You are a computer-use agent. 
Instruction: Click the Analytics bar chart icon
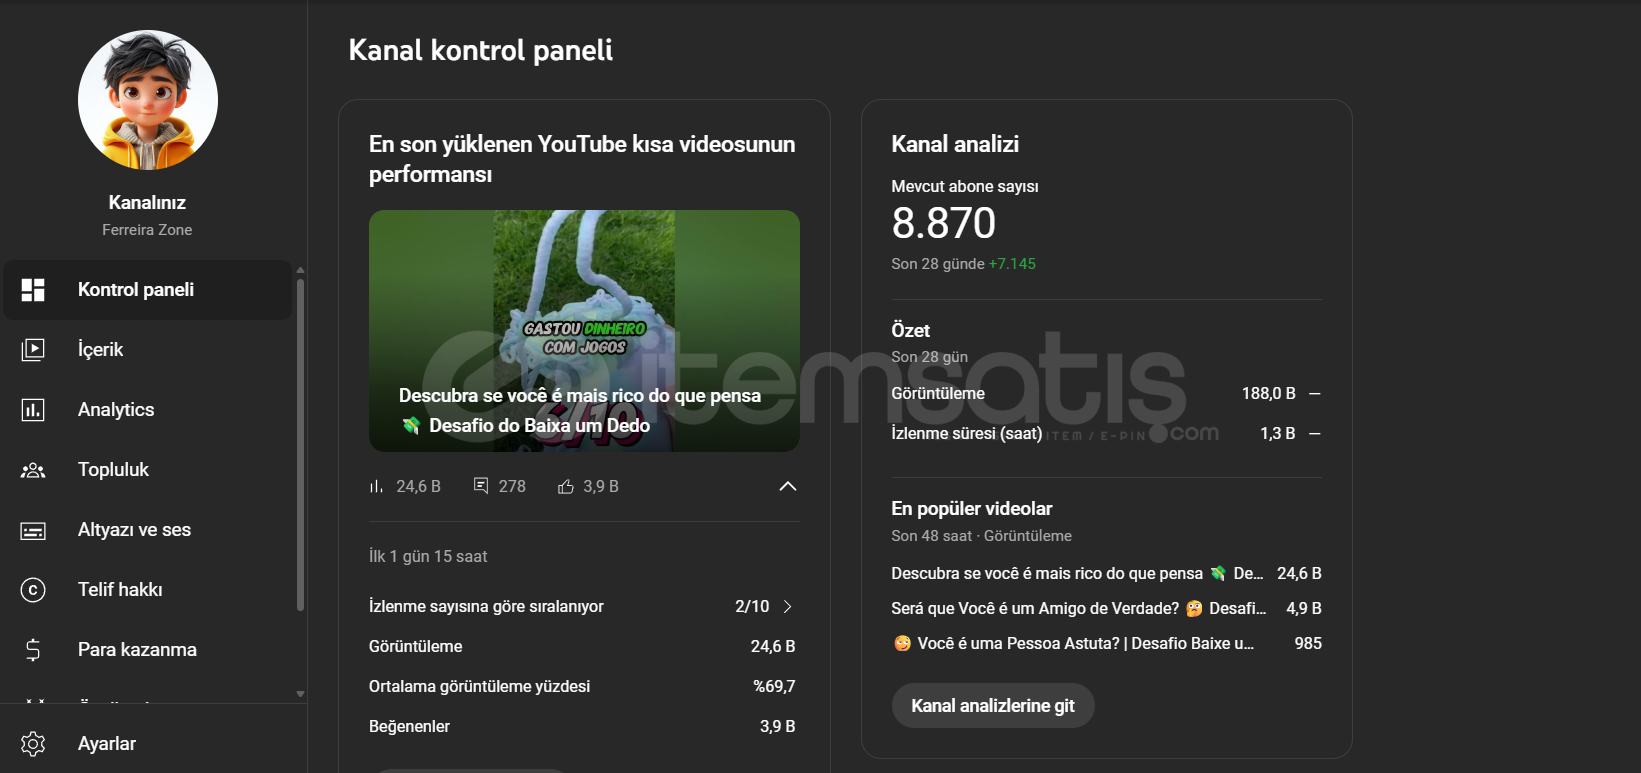pyautogui.click(x=33, y=410)
